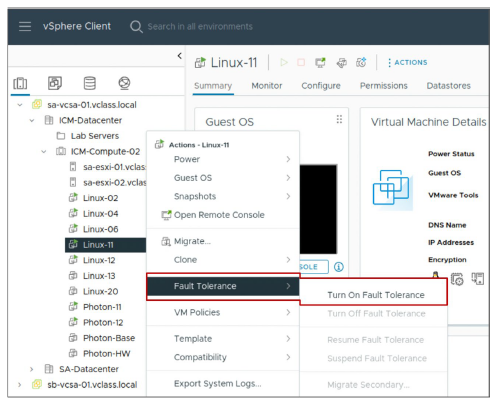The height and width of the screenshot is (408, 498).
Task: Open the vSphere Client hamburger menu
Action: 25,26
